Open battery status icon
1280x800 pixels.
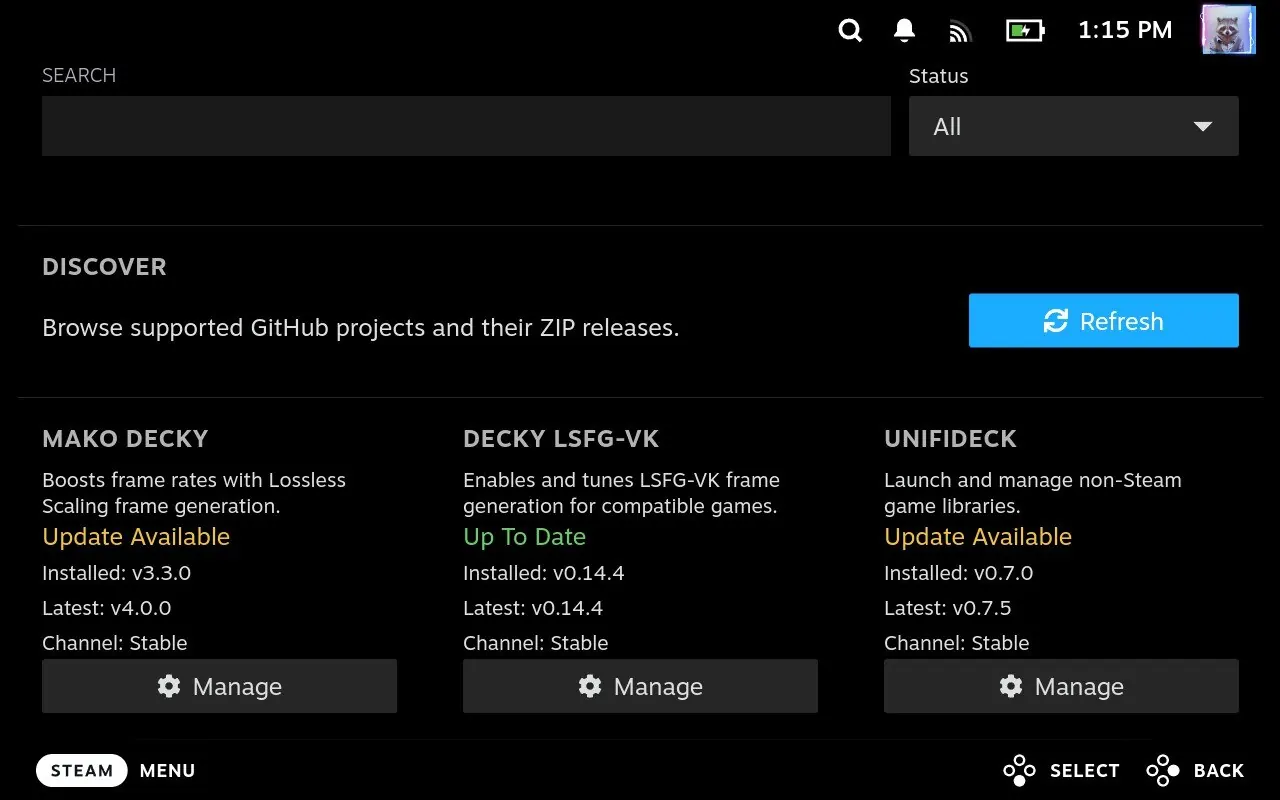[1025, 31]
